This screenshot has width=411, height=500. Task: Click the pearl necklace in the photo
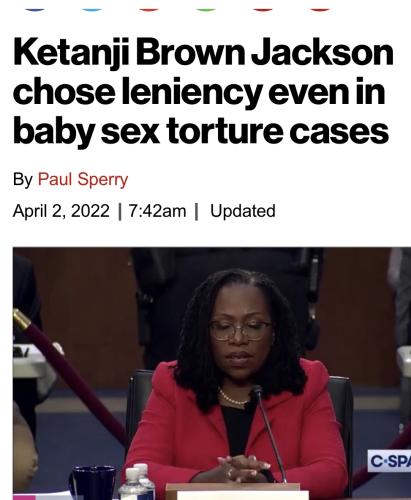click(233, 398)
